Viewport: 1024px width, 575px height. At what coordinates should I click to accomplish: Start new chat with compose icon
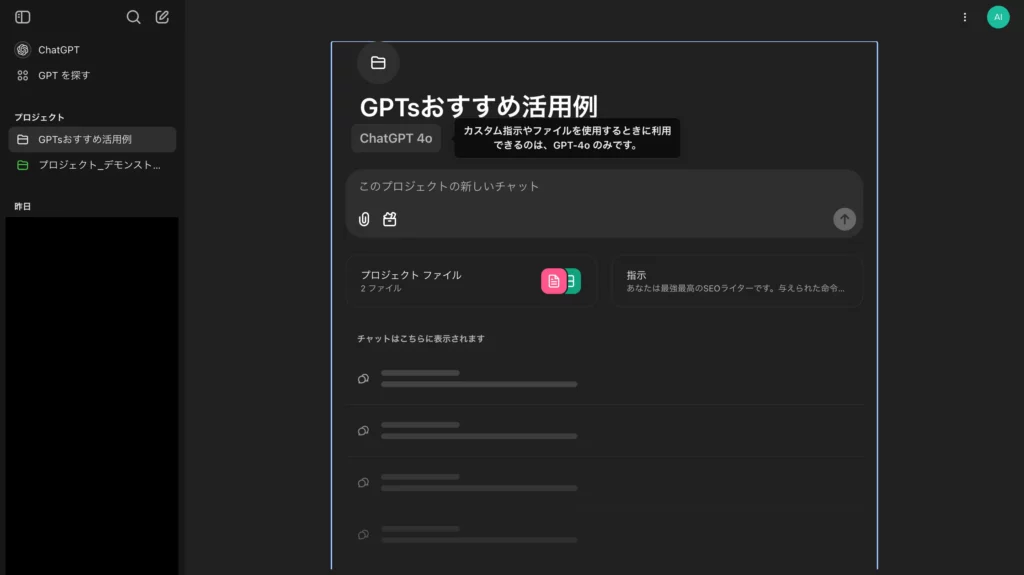pyautogui.click(x=162, y=17)
